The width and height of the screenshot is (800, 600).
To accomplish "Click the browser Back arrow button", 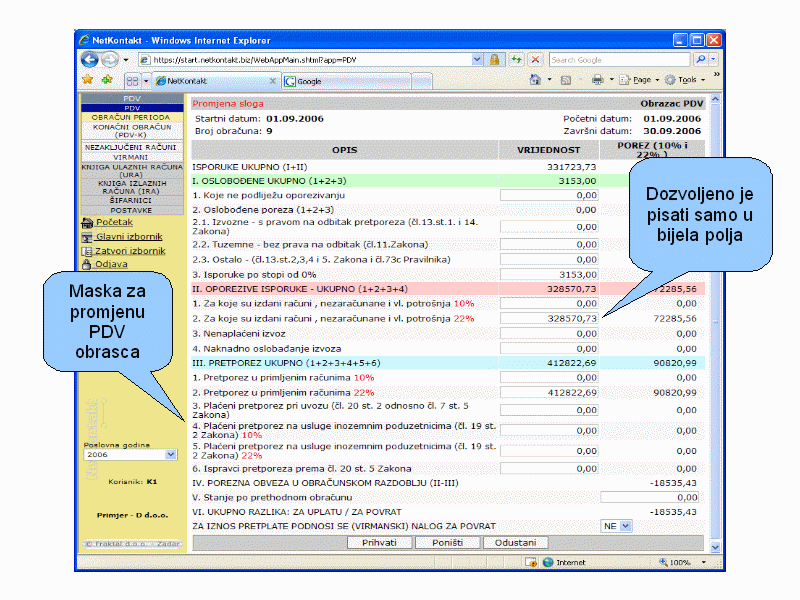I will coord(91,60).
